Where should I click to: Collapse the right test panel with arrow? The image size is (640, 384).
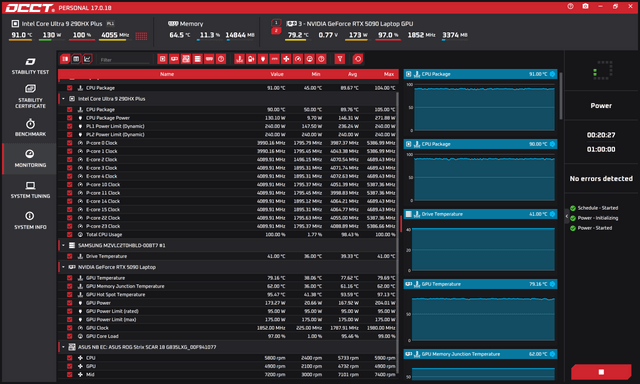click(567, 216)
